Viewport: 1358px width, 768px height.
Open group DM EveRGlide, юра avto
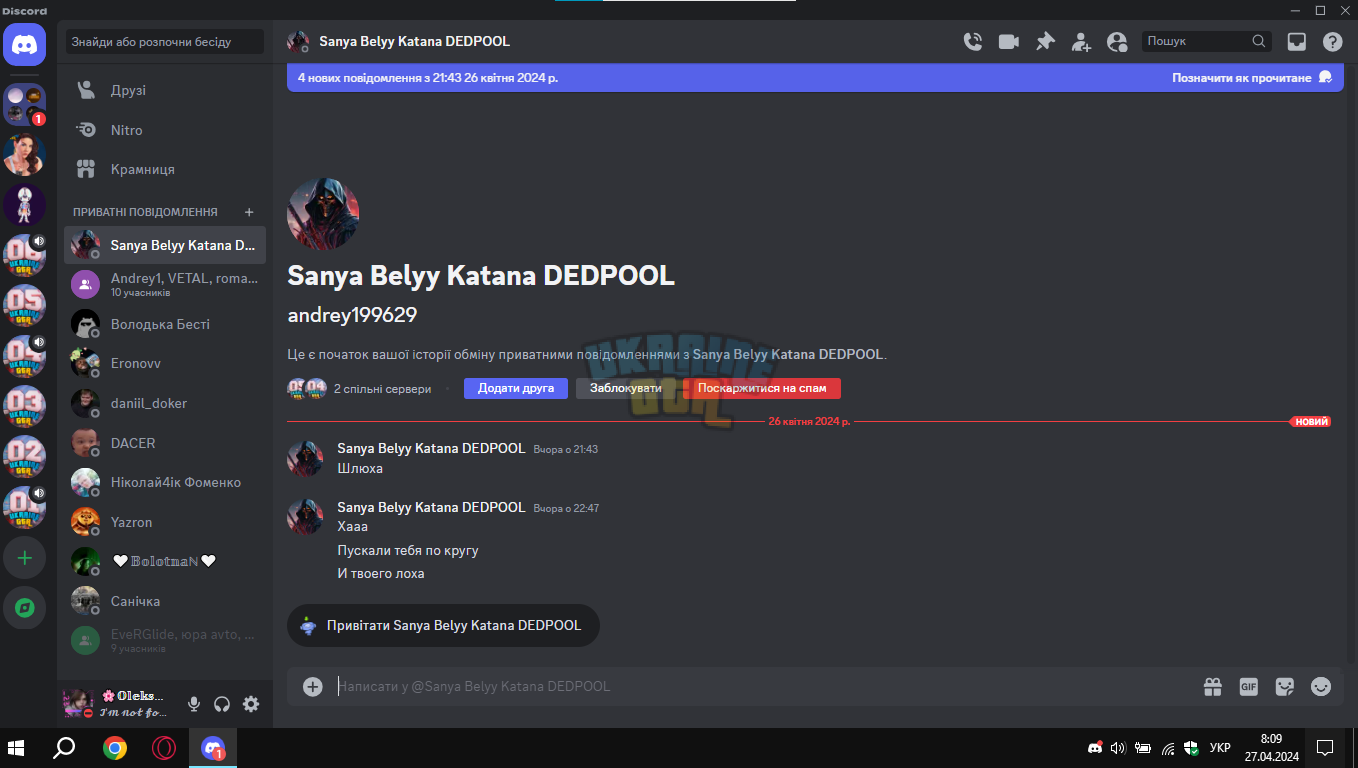tap(165, 640)
